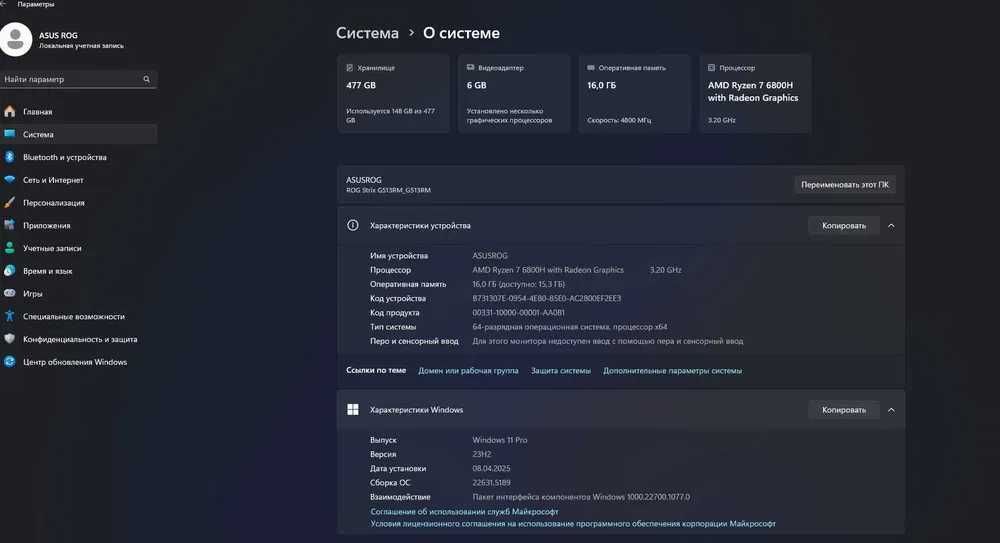The image size is (1000, 543).
Task: Click the ASUS ROG user avatar
Action: 16,40
